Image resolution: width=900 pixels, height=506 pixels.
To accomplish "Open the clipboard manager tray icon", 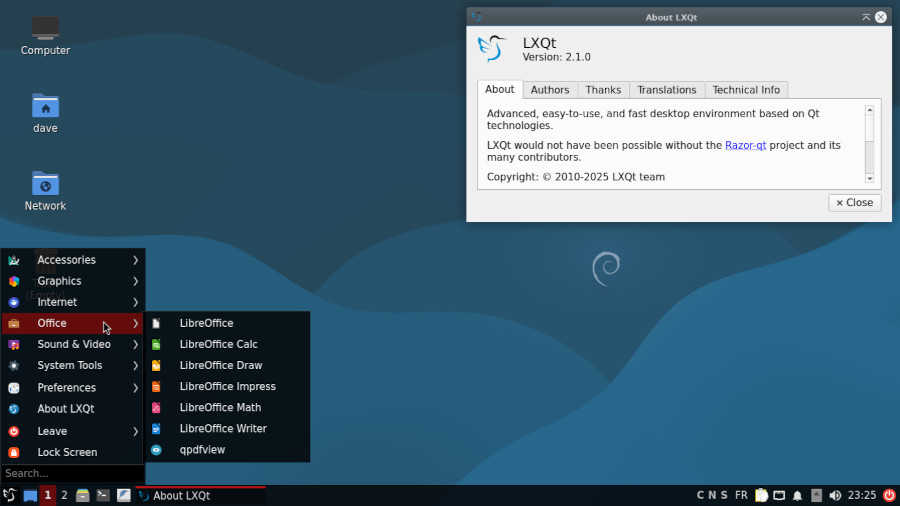I will (x=761, y=495).
